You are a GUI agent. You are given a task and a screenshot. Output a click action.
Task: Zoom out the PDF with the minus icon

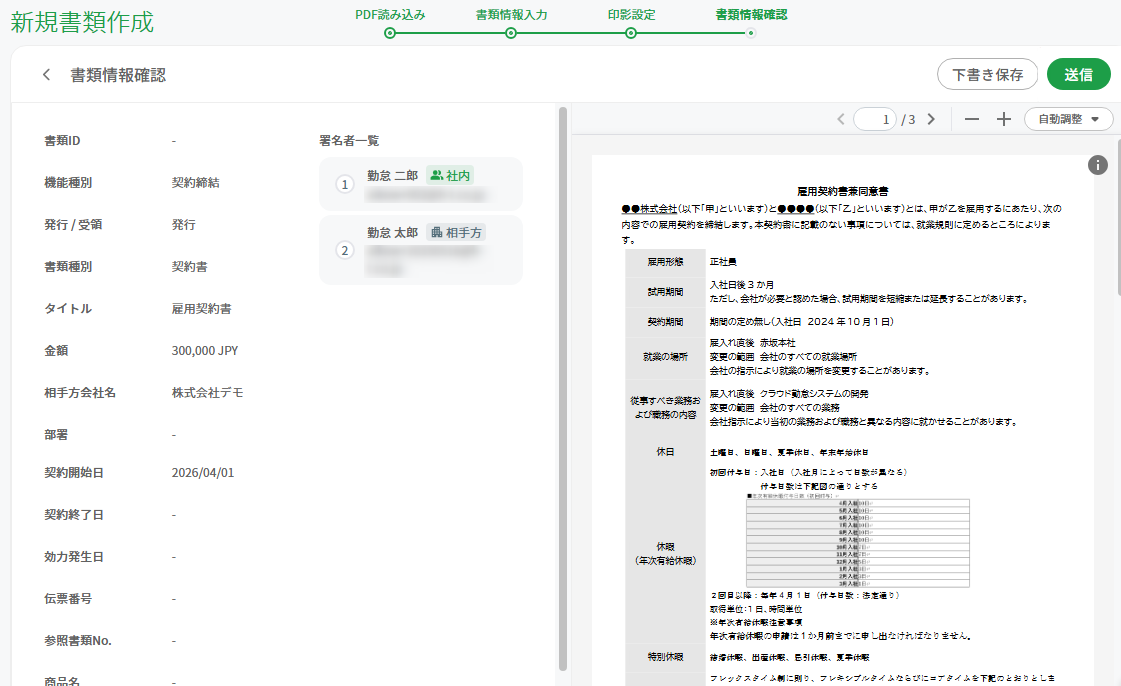[972, 119]
